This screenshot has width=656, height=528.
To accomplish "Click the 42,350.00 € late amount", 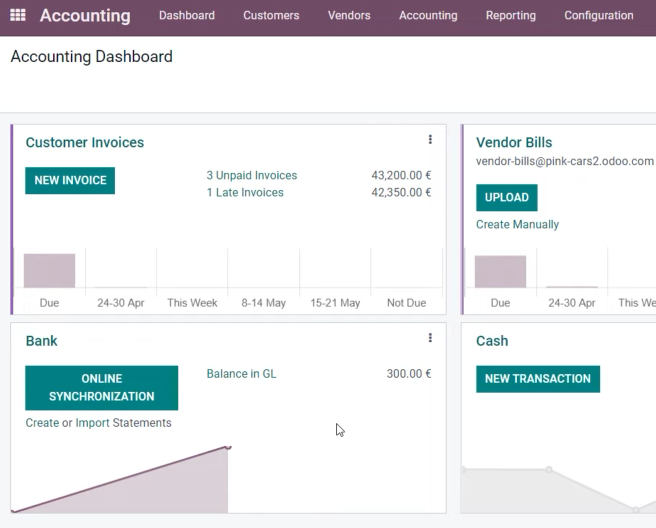I will [x=401, y=192].
